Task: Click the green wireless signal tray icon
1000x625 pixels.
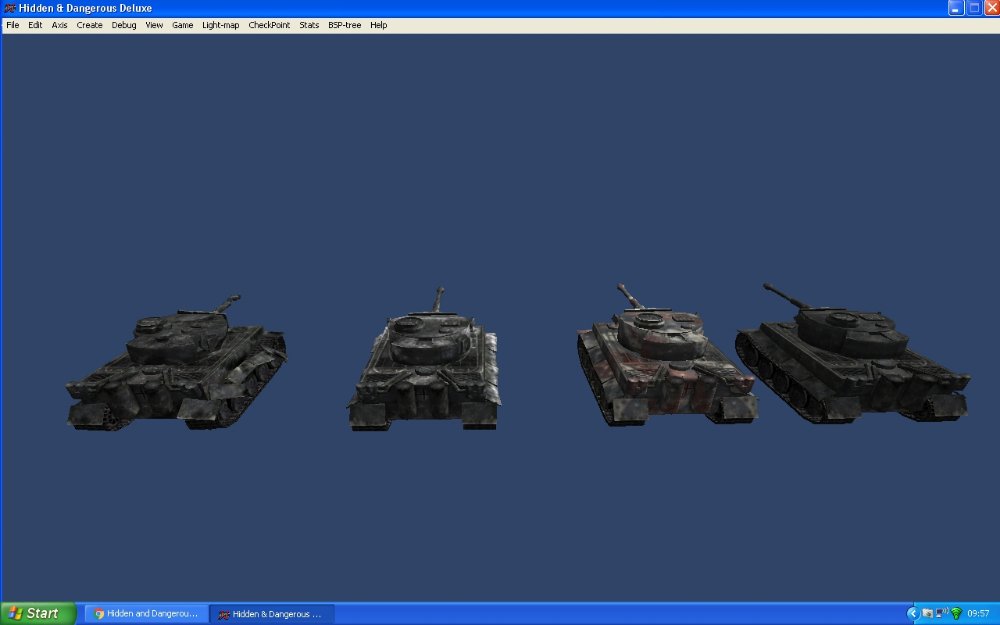Action: click(957, 613)
